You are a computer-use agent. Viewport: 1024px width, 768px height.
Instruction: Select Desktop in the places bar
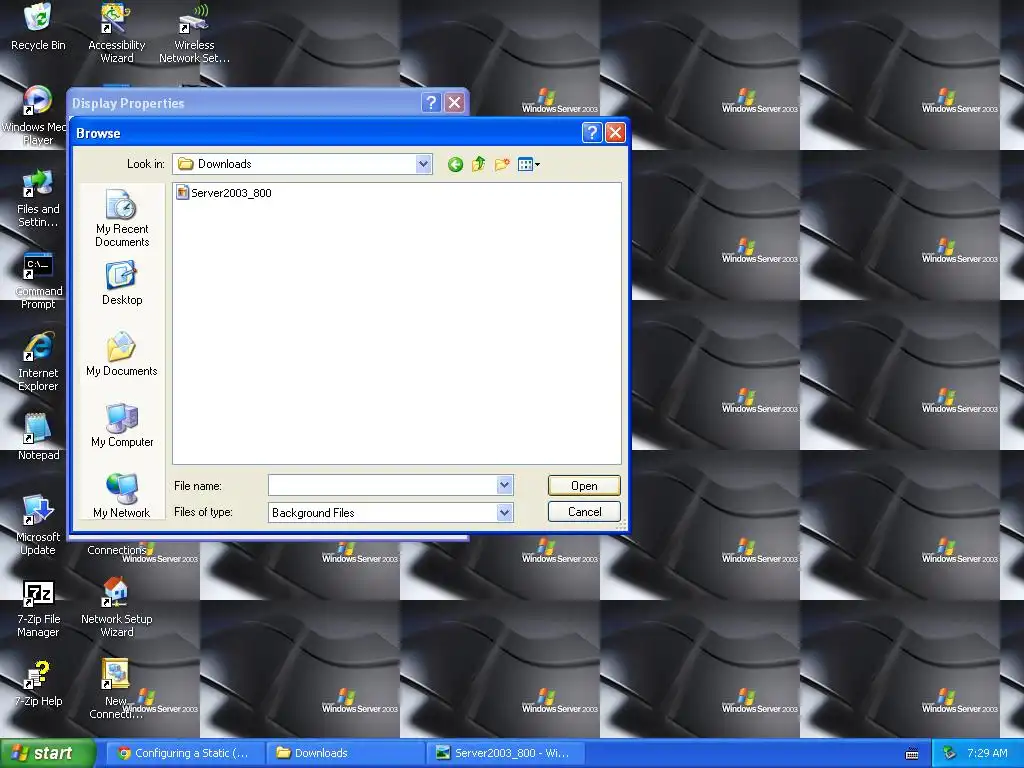tap(121, 283)
